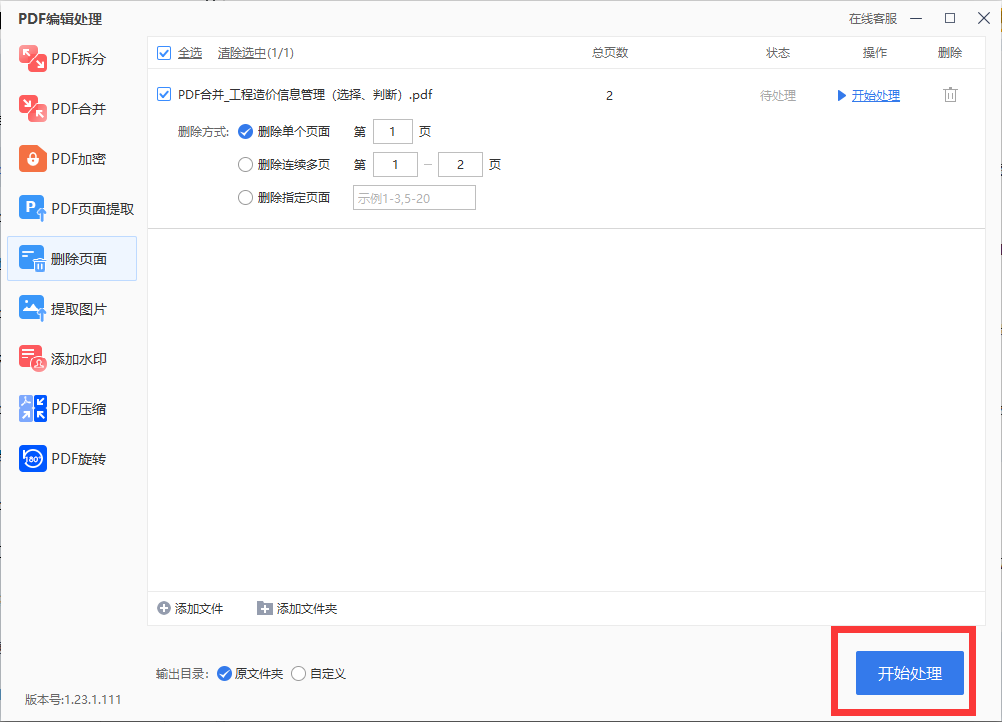Screen dimensions: 1002x722
Task: Select 删除单个页面 radio option
Action: [x=245, y=132]
